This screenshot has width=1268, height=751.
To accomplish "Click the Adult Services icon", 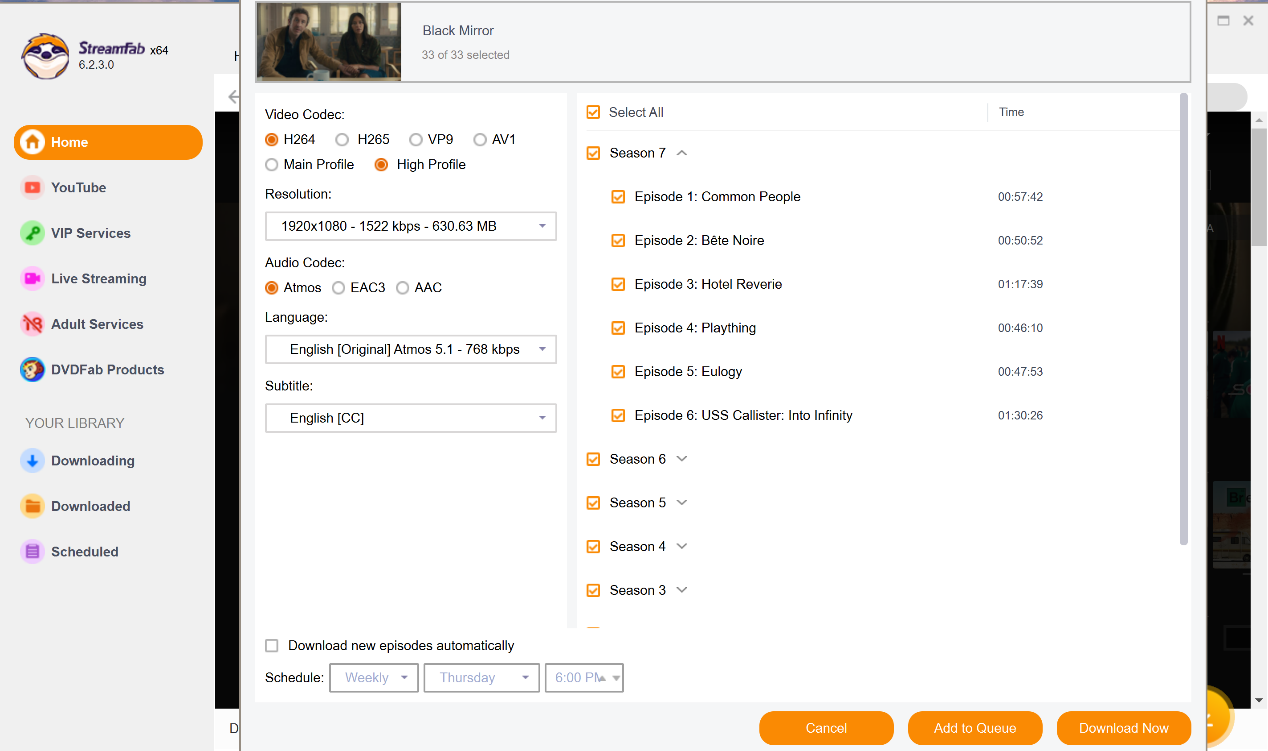I will (x=33, y=324).
